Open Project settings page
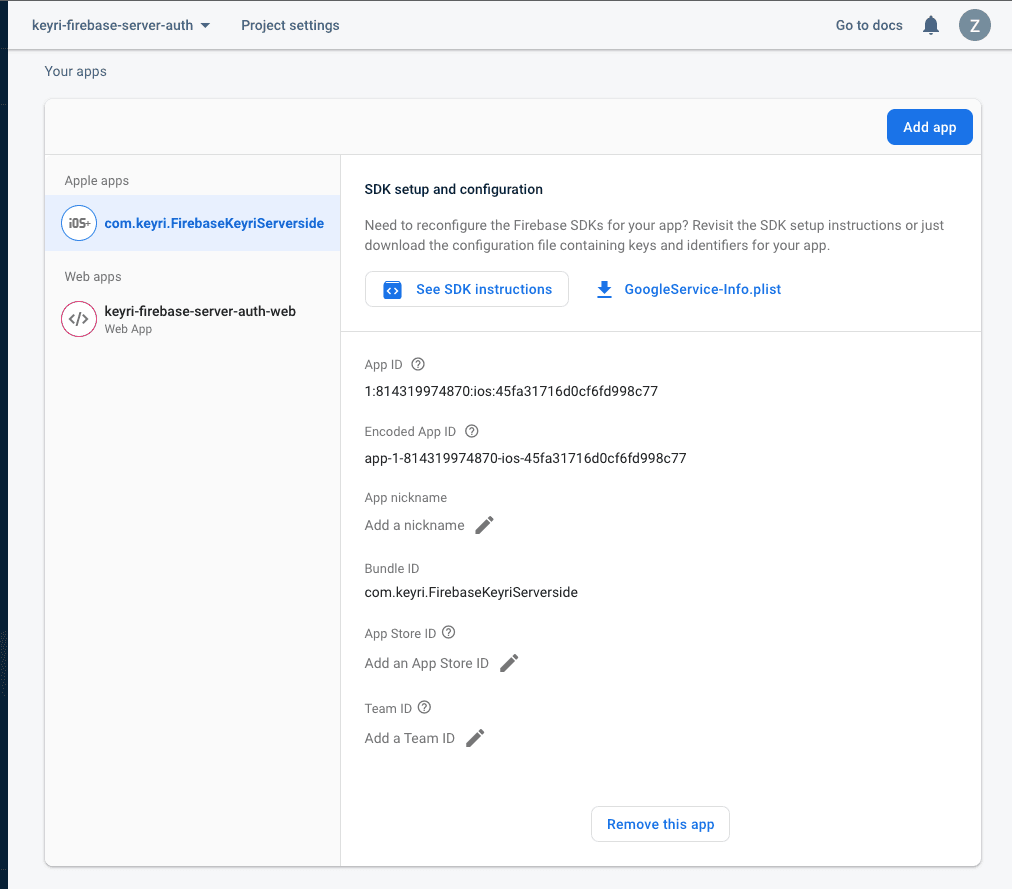The width and height of the screenshot is (1012, 889). point(290,25)
